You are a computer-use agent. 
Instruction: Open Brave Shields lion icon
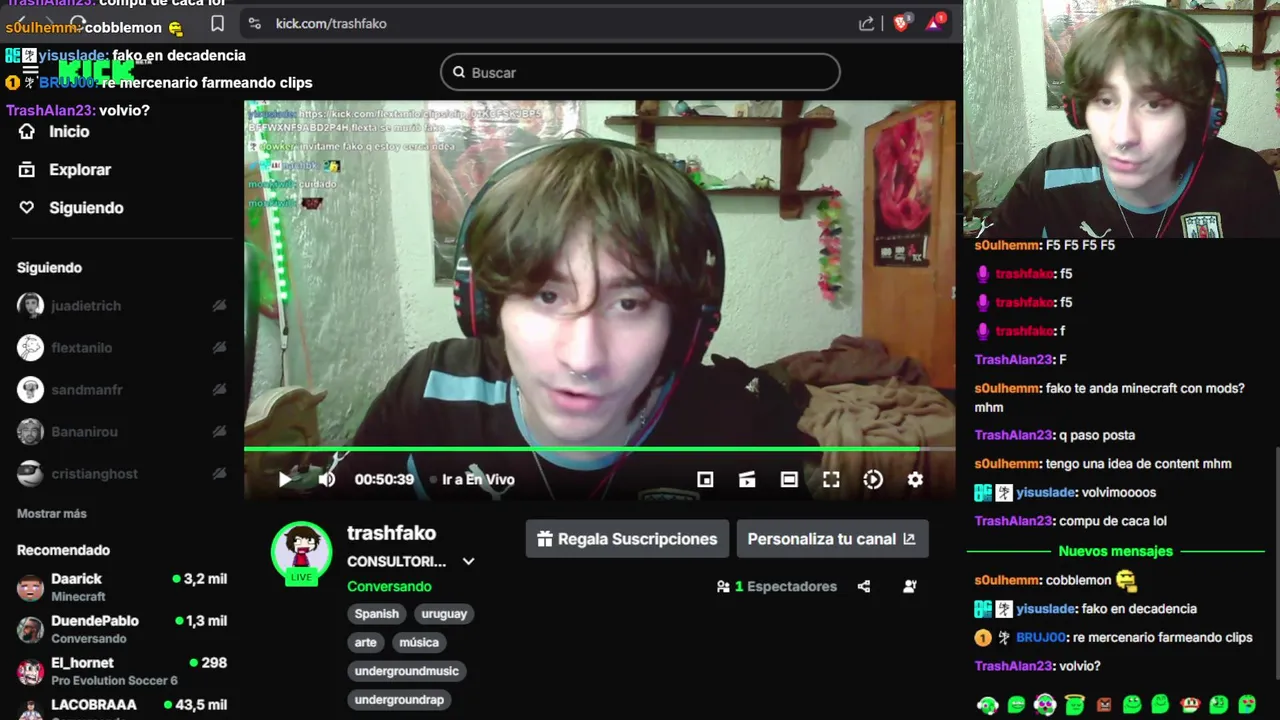(x=902, y=23)
